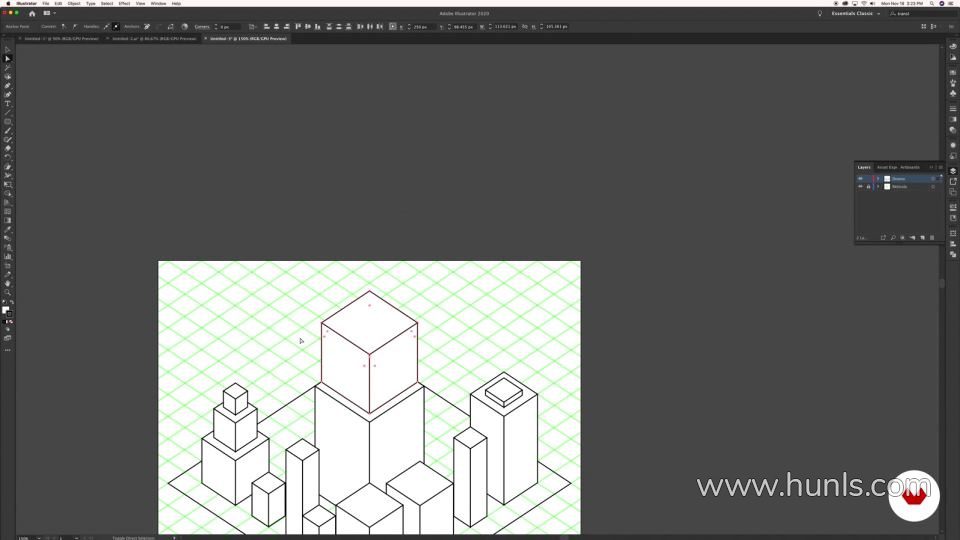Expand the locked second layer arrow
This screenshot has height=540, width=960.
(878, 187)
